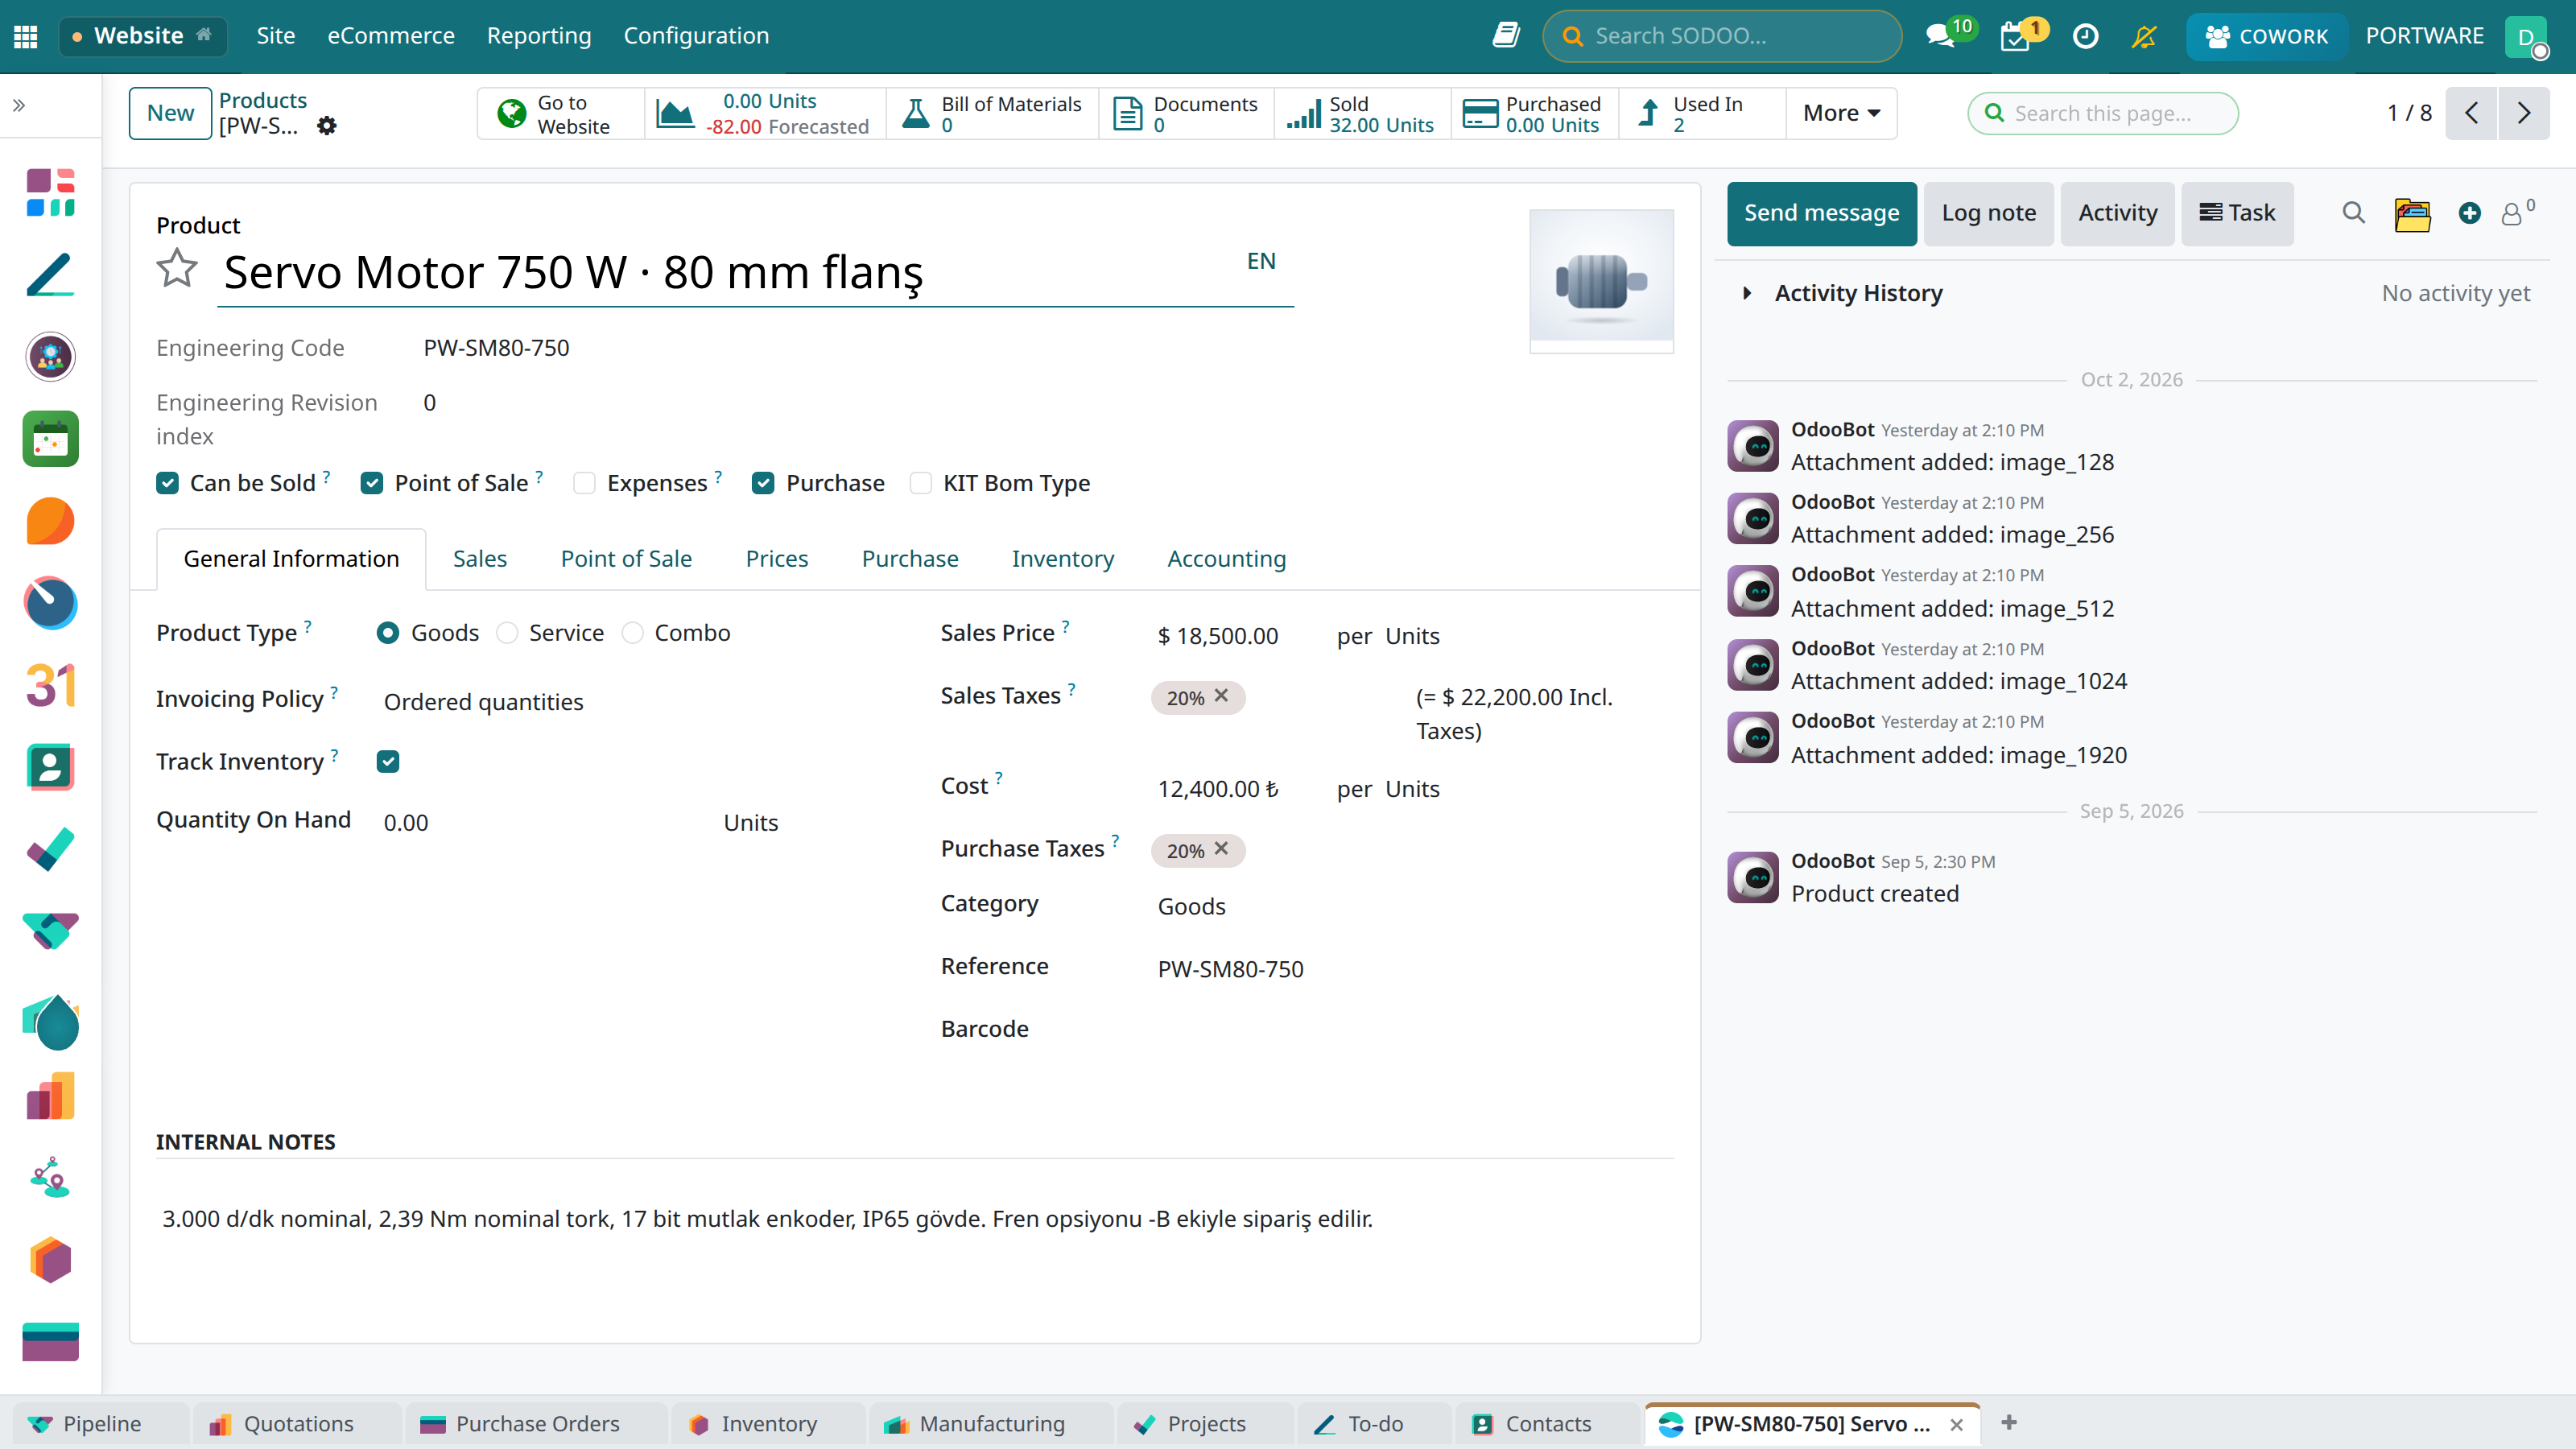Click the Log note button

pyautogui.click(x=1988, y=213)
